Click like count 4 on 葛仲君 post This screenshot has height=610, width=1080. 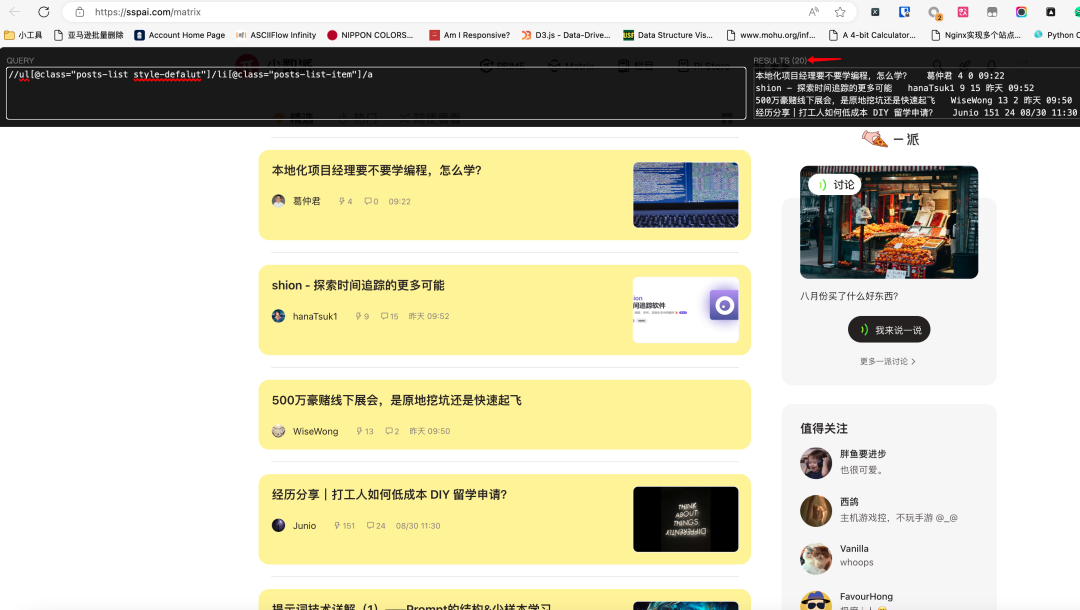click(345, 201)
